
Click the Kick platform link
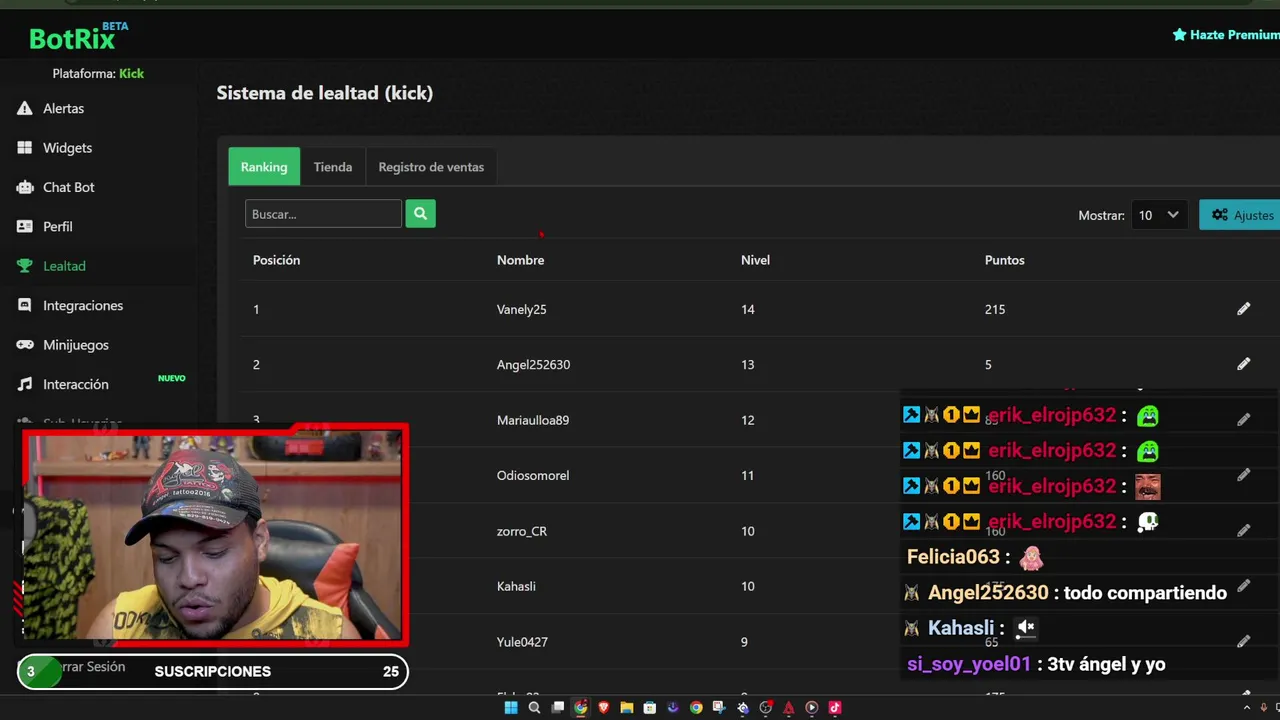click(x=131, y=73)
